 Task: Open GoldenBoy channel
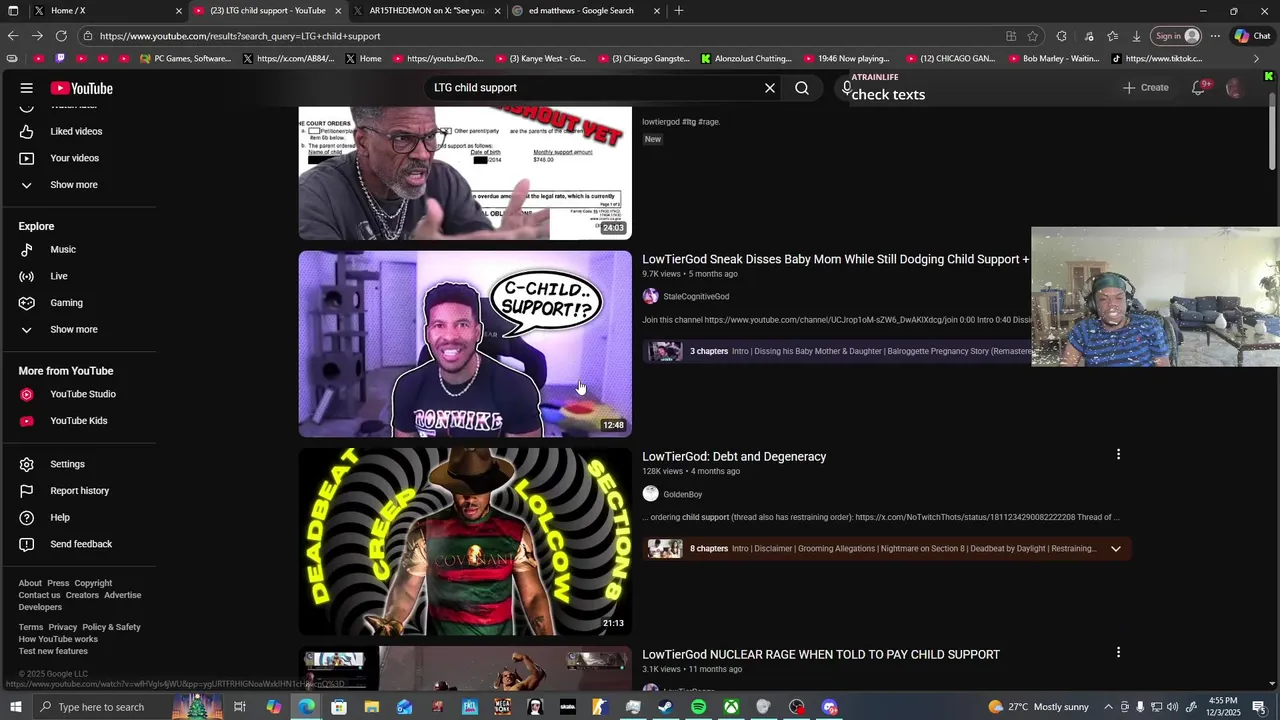pyautogui.click(x=683, y=494)
